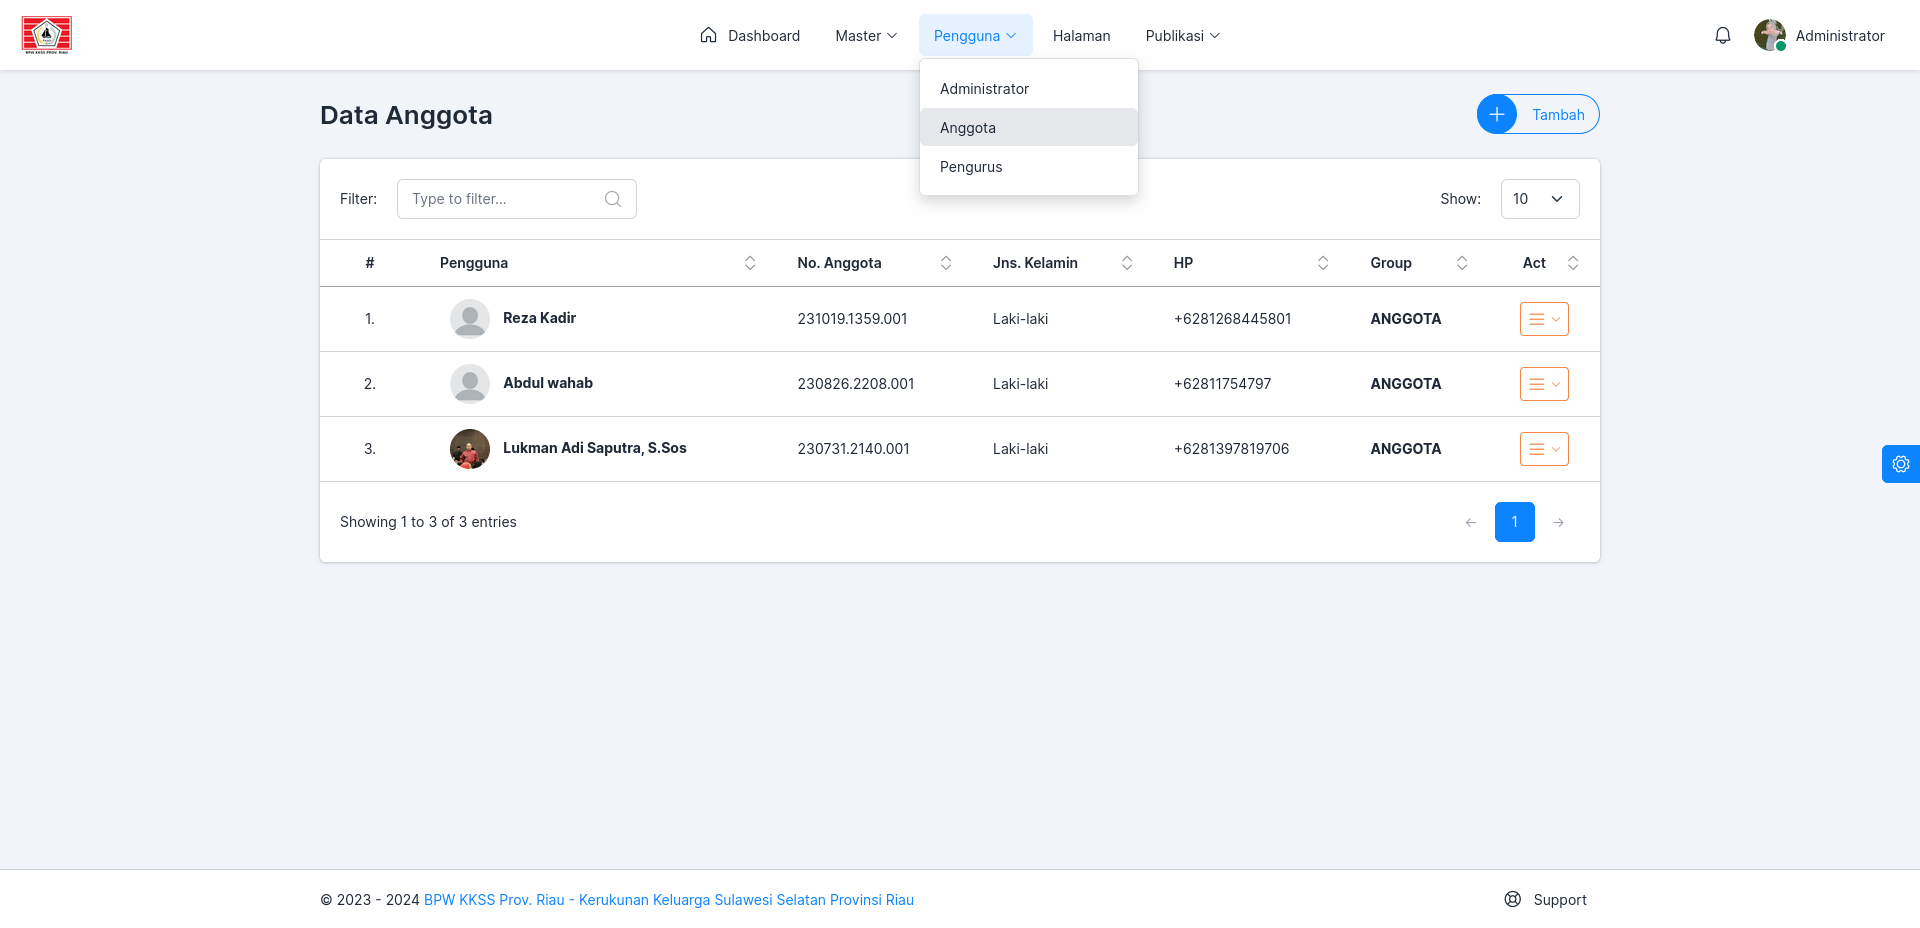Viewport: 1920px width, 928px height.
Task: Click ANGGOTA group in Reza Kadir row
Action: coord(1405,319)
